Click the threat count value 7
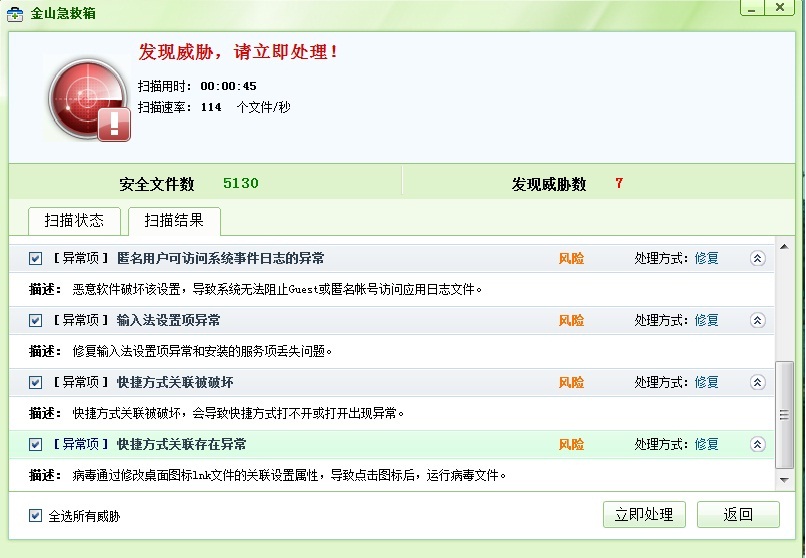806x558 pixels. (x=619, y=183)
